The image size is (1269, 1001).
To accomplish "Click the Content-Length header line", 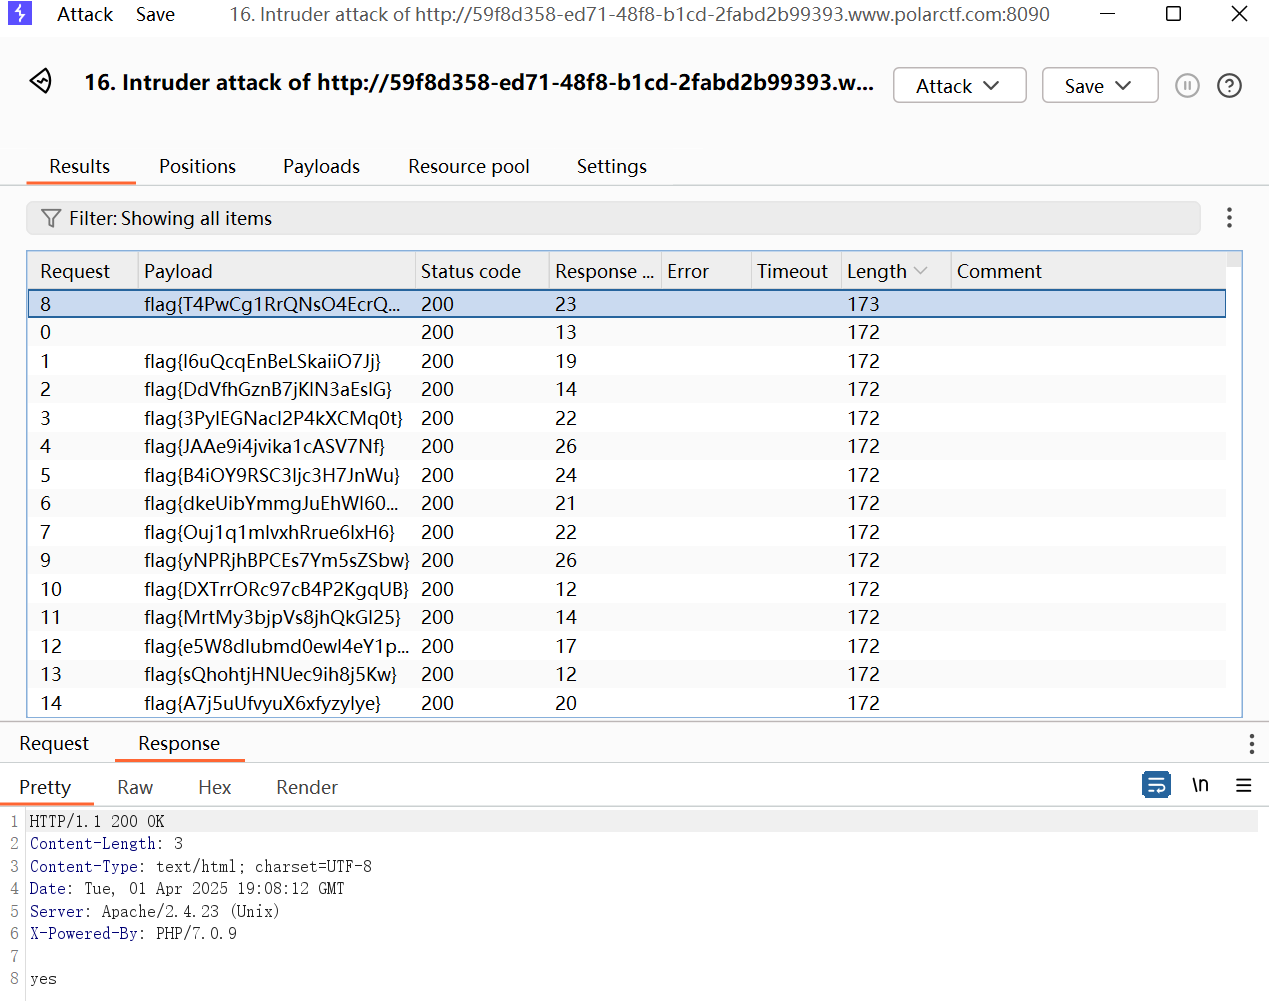I will pyautogui.click(x=106, y=844).
